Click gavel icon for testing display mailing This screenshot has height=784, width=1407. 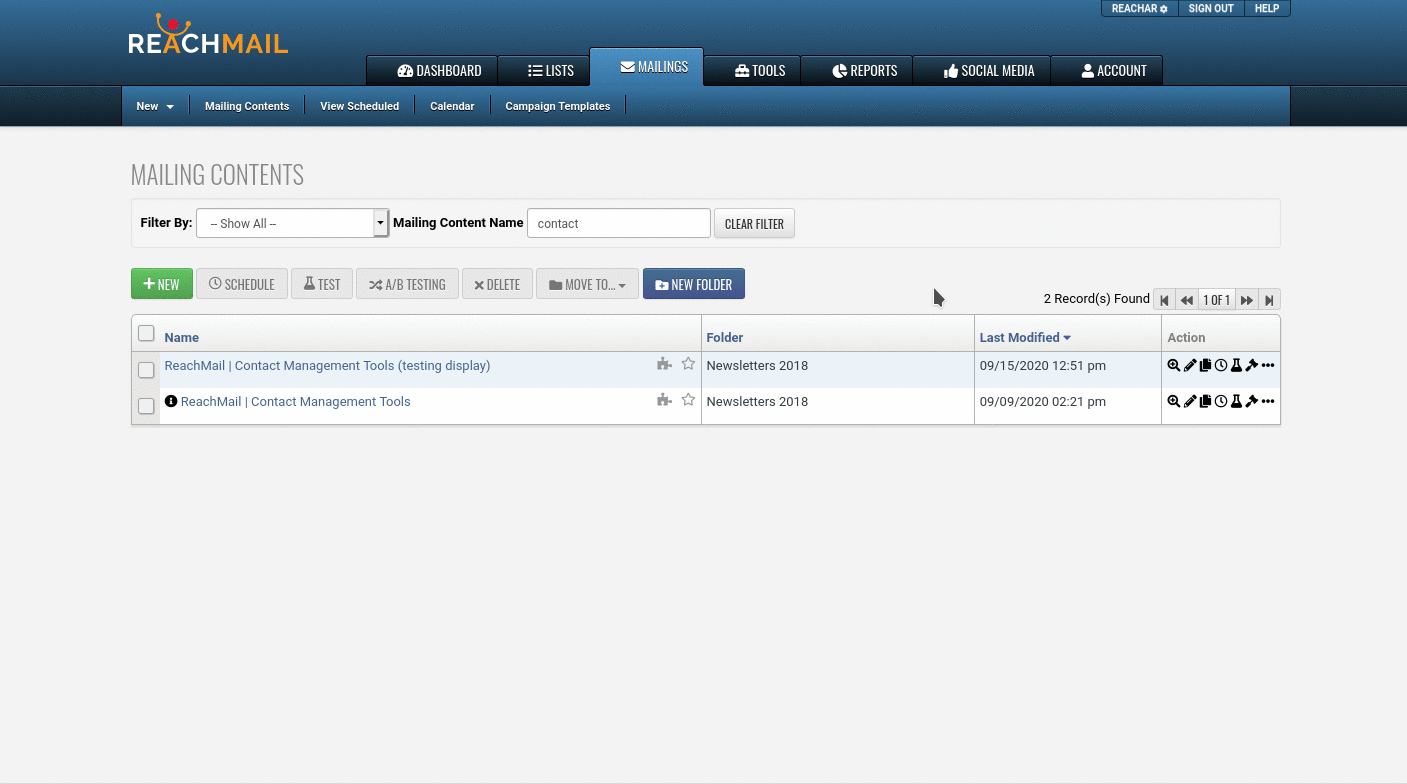point(1251,366)
